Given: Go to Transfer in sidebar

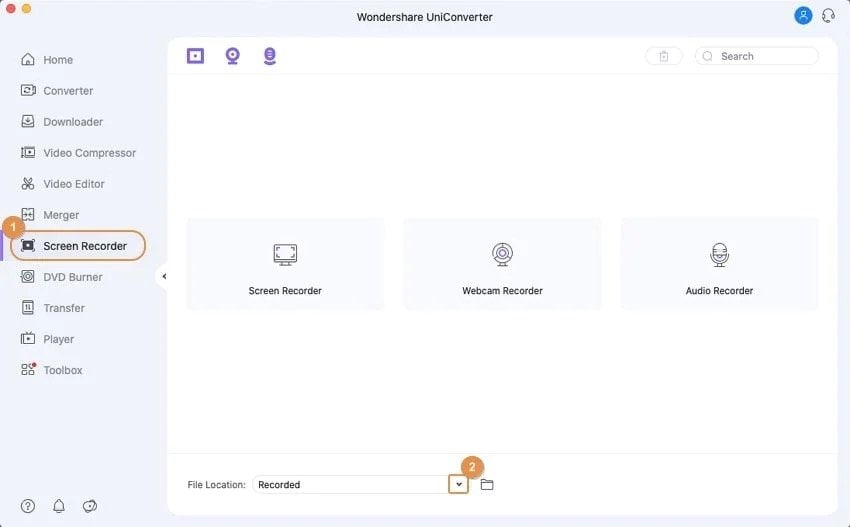Looking at the screenshot, I should pos(52,308).
